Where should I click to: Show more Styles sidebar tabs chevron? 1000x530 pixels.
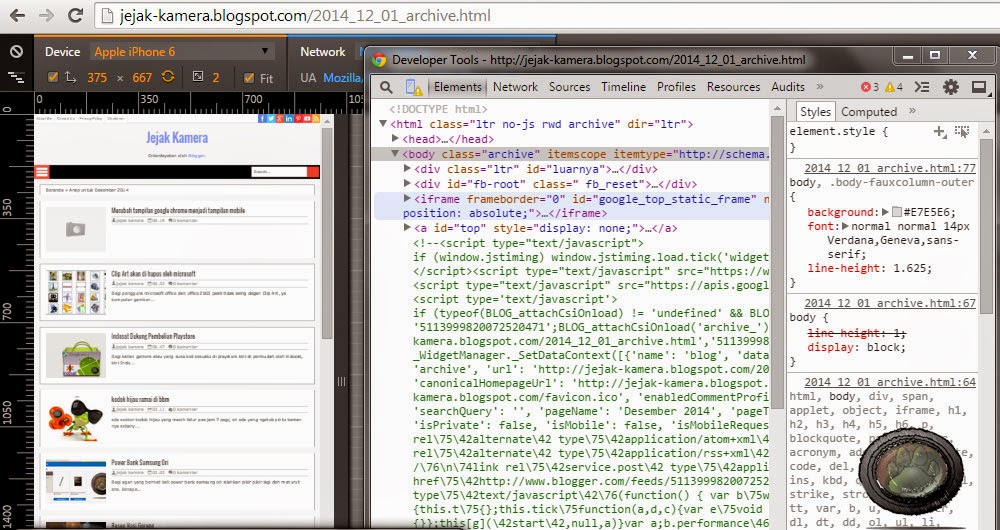click(x=912, y=111)
